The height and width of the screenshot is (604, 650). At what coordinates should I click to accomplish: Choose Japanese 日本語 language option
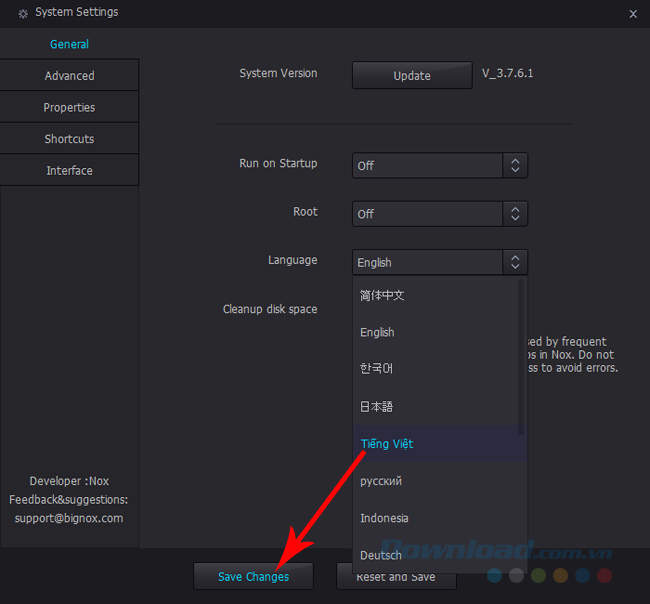click(436, 406)
